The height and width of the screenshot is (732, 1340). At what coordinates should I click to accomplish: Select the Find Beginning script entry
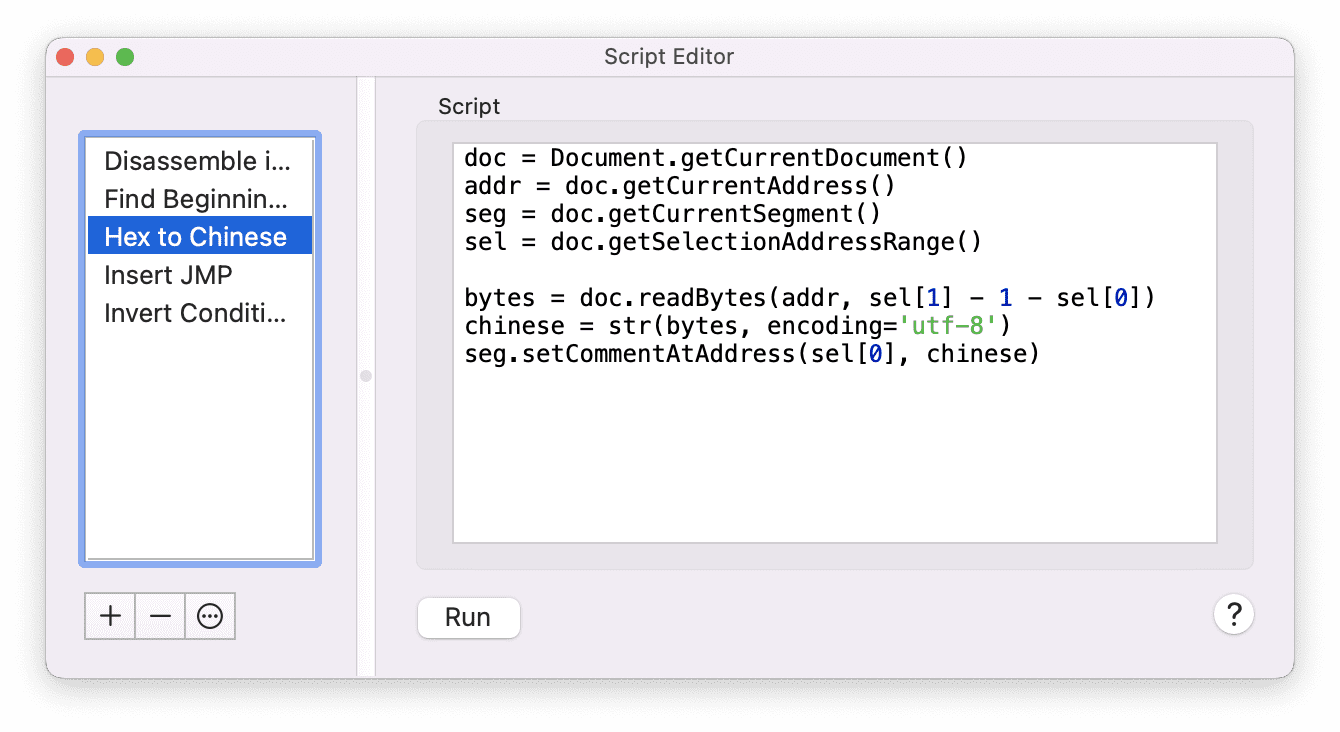[x=200, y=199]
